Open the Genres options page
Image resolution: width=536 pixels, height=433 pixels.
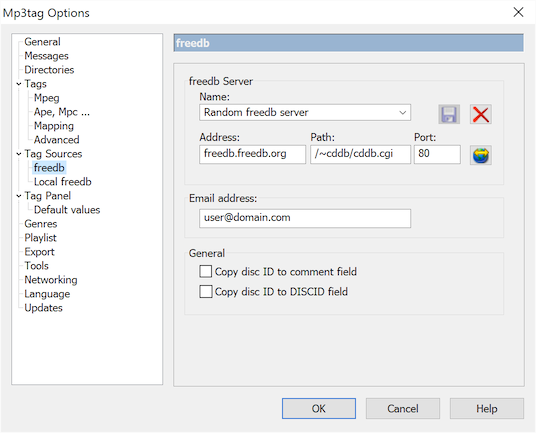coord(41,224)
